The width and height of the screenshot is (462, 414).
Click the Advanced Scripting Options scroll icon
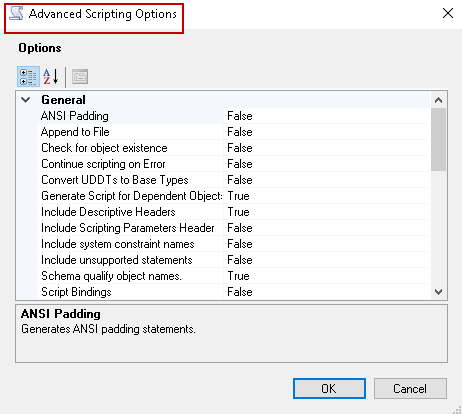[16, 14]
